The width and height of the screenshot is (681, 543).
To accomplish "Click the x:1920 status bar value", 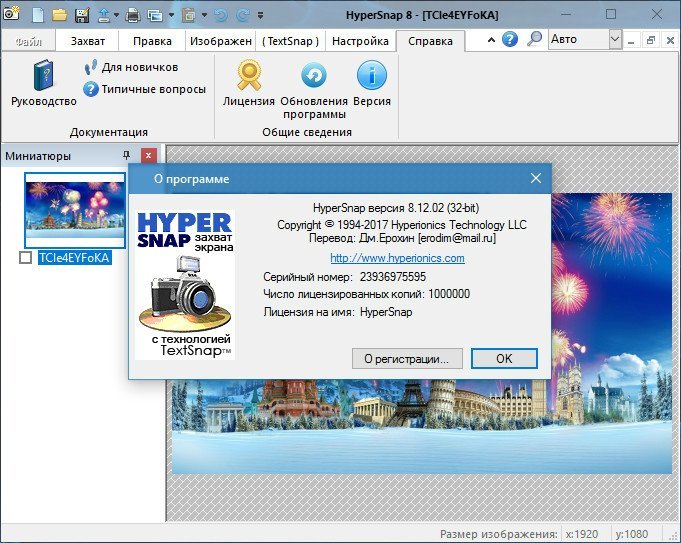I will point(582,534).
